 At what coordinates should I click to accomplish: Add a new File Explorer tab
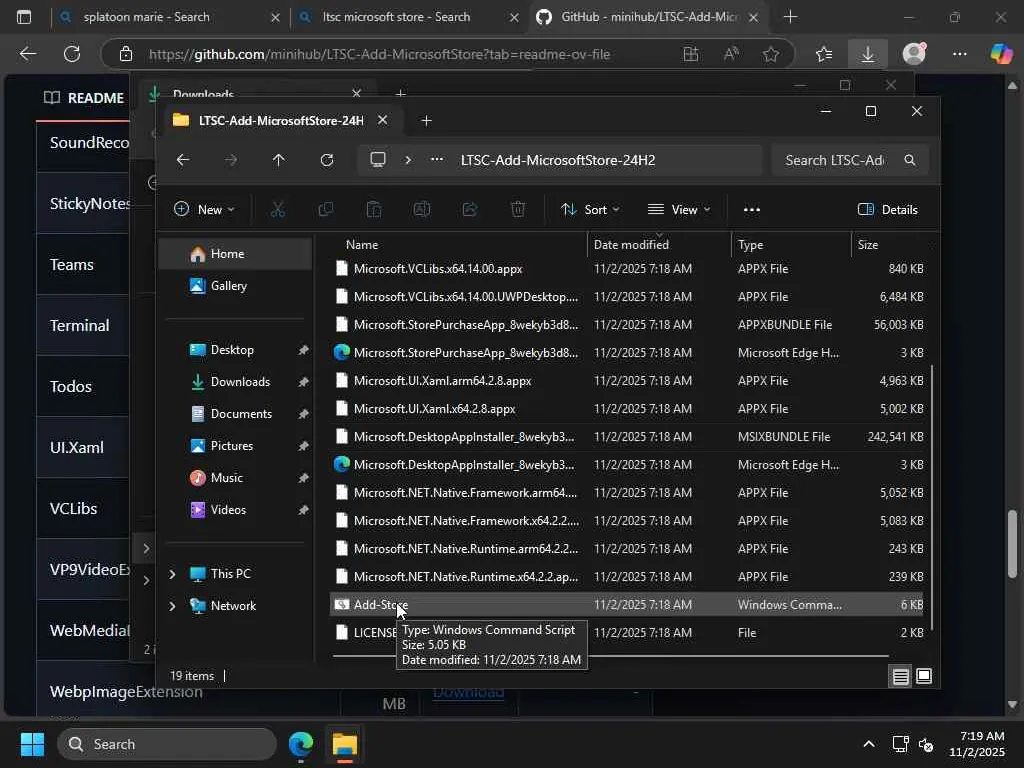[426, 121]
